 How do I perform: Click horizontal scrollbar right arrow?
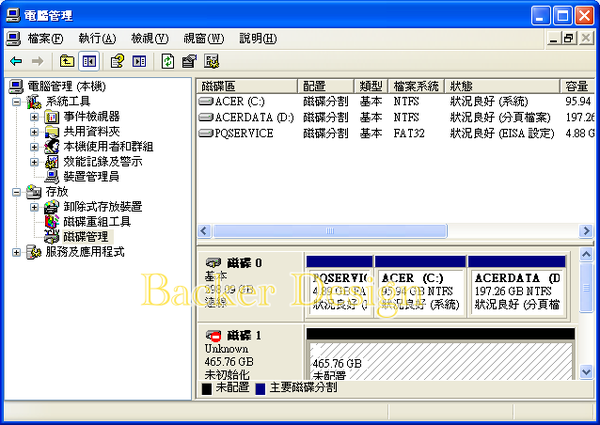[x=586, y=231]
